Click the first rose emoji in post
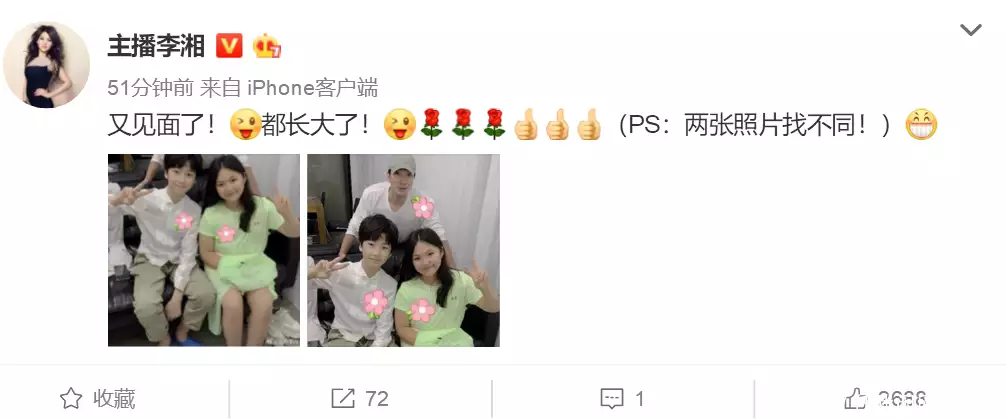The width and height of the screenshot is (1006, 419). 432,124
